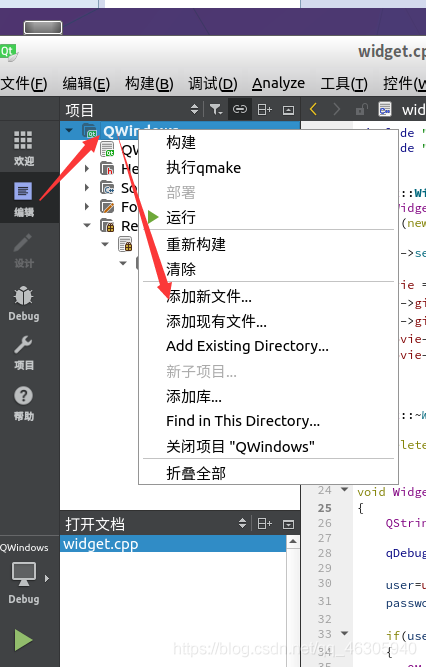Select widget.cpp in open documents list
426x667 pixels.
click(173, 544)
